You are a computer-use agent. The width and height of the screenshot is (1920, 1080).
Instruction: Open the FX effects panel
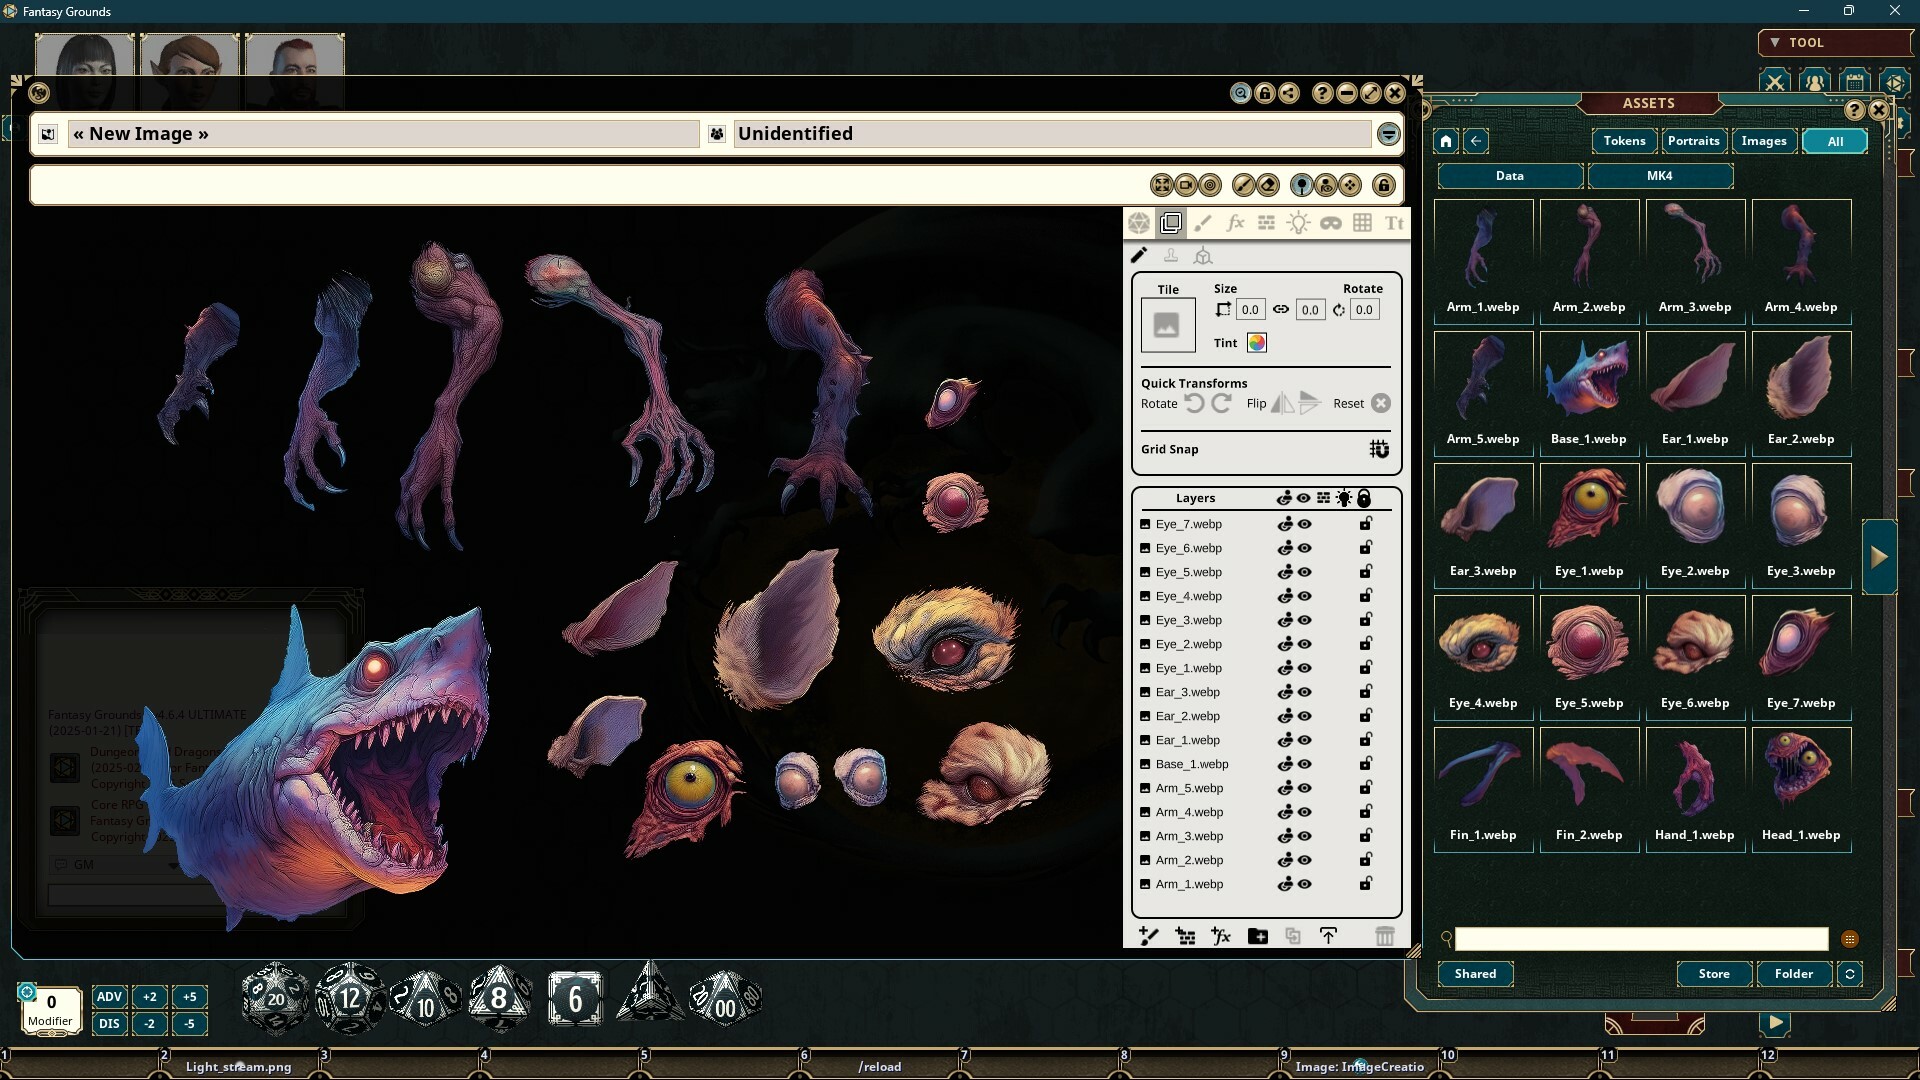[1235, 223]
